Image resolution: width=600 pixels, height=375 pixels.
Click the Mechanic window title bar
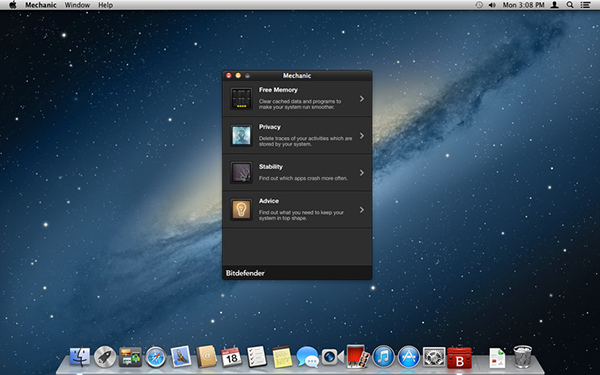pyautogui.click(x=297, y=75)
